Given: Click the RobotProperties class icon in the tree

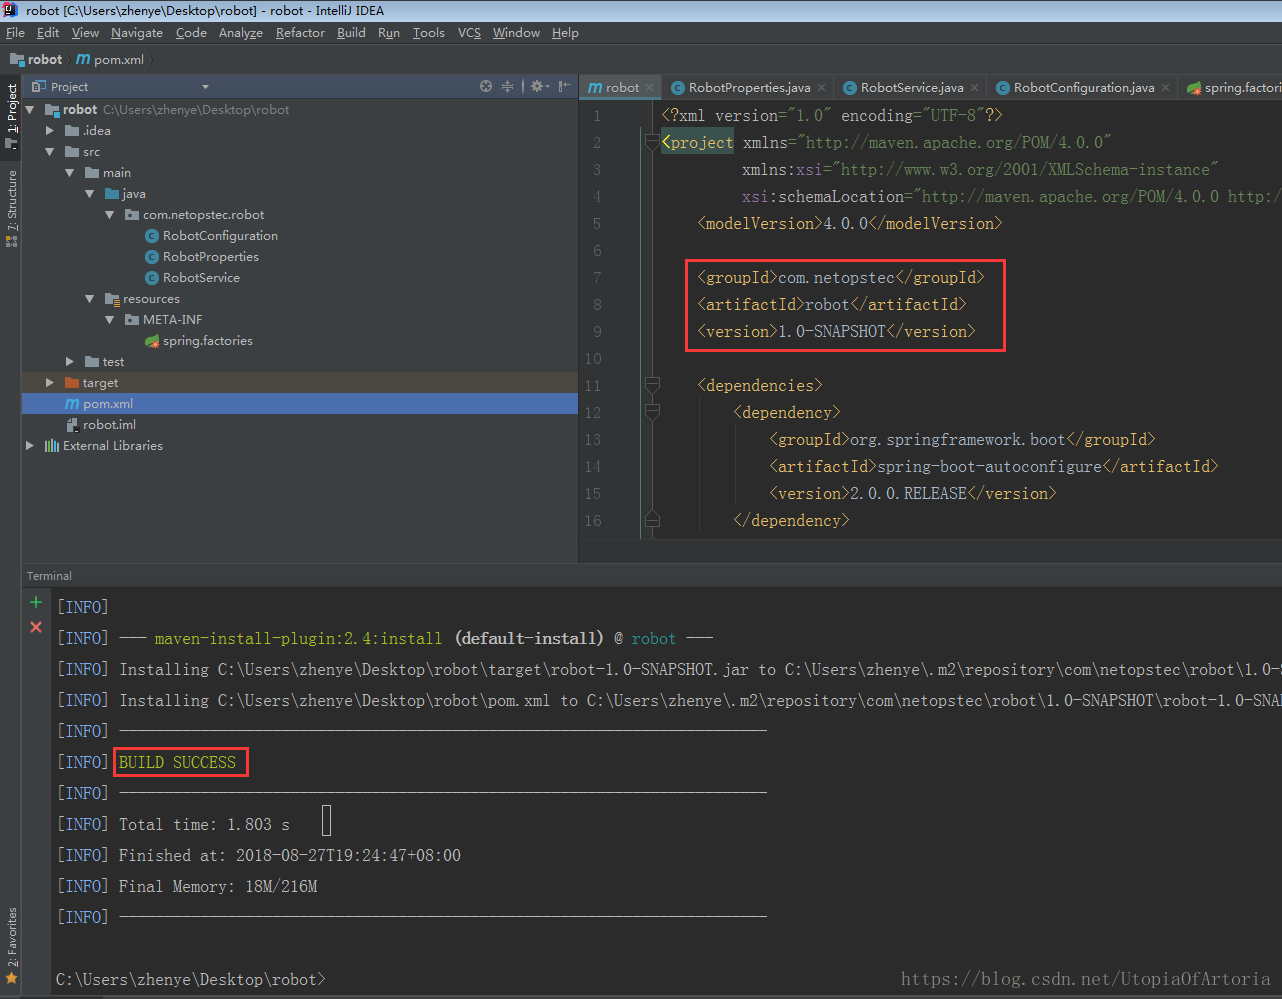Looking at the screenshot, I should [152, 257].
